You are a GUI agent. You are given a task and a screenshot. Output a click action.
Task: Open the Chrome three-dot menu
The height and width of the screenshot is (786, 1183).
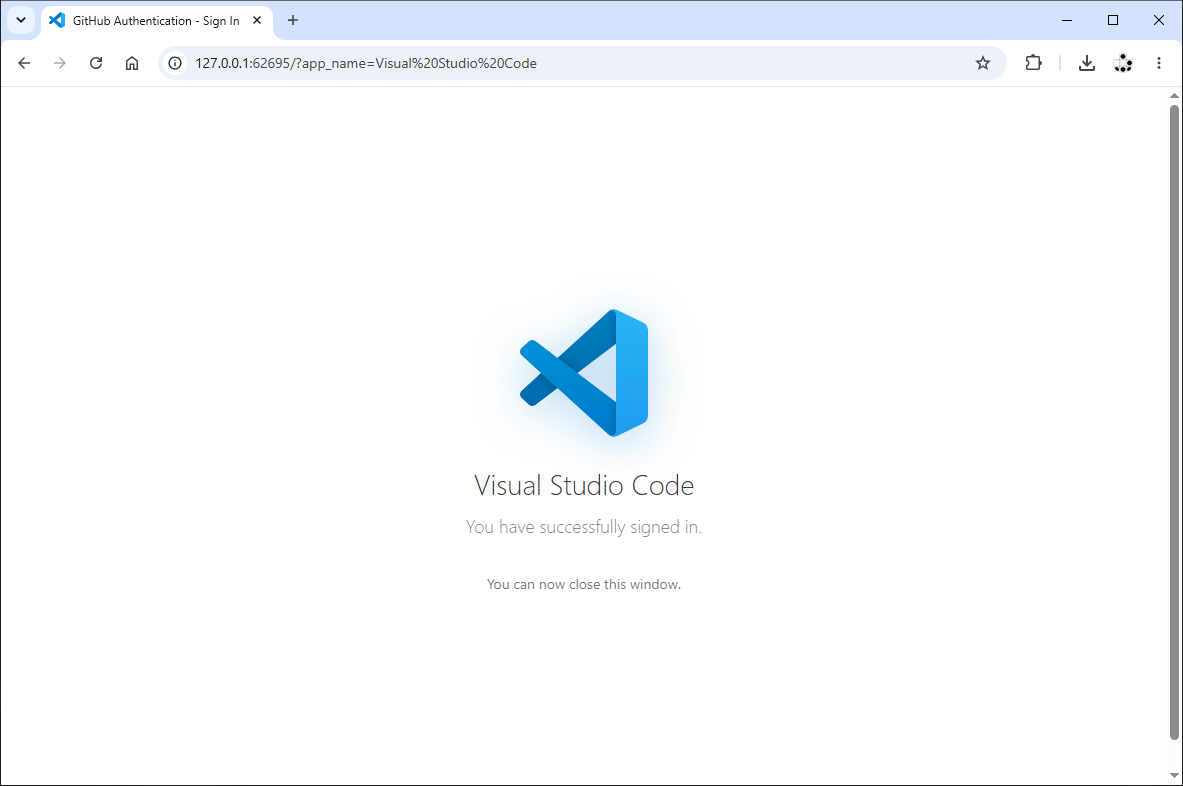[x=1159, y=63]
